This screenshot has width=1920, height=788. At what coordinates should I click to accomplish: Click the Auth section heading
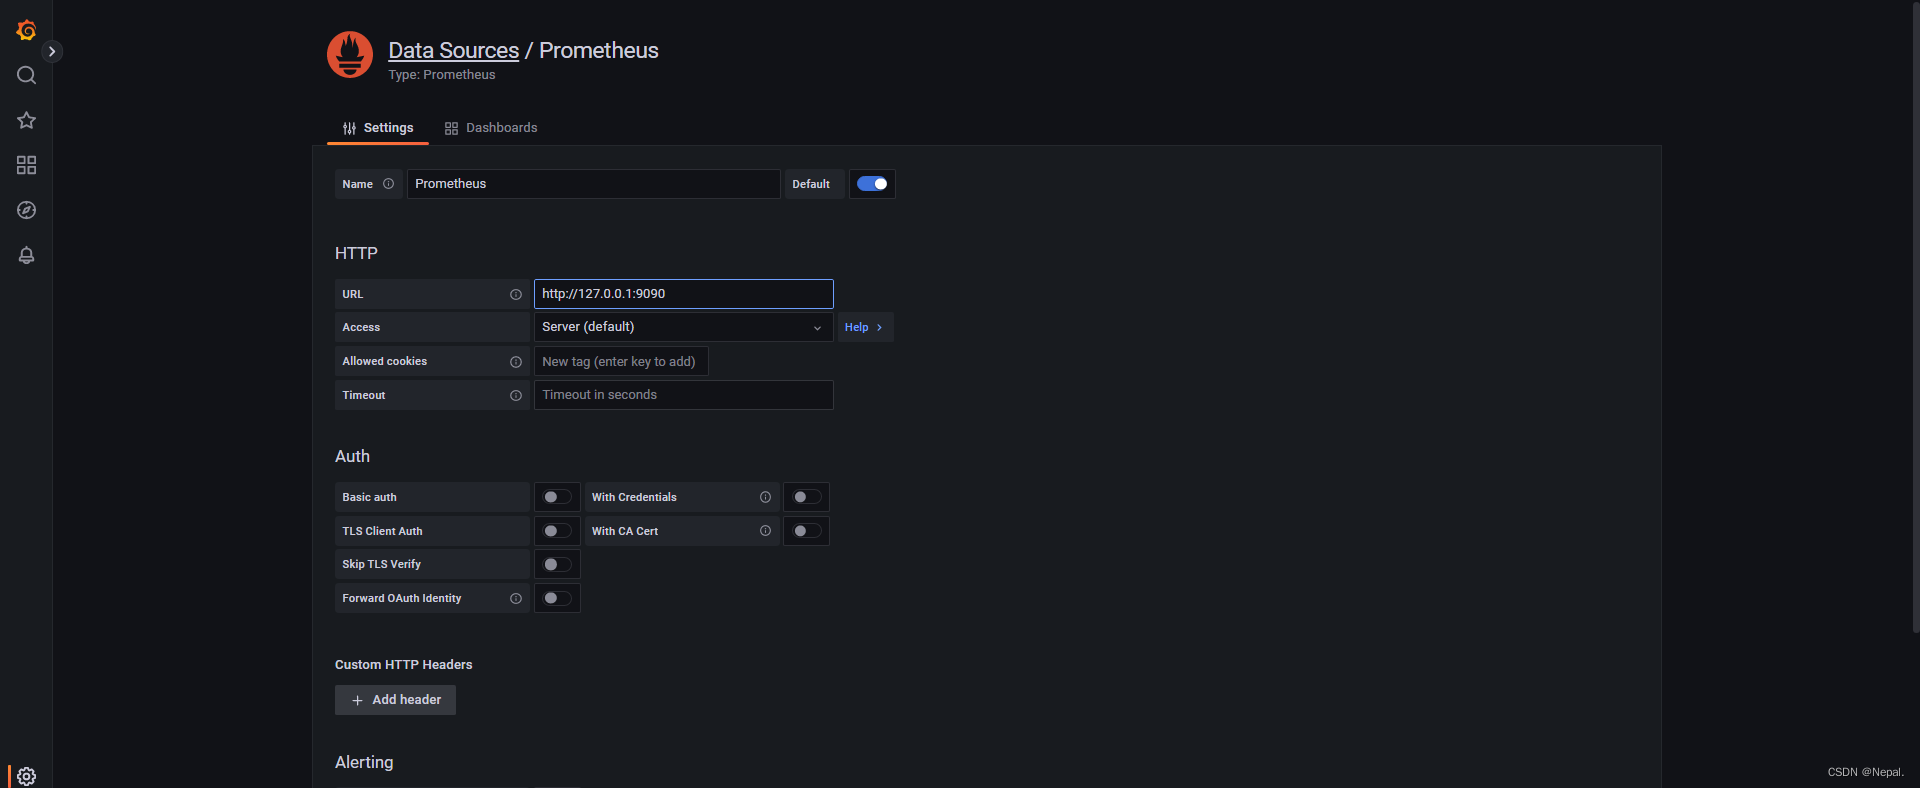tap(352, 456)
